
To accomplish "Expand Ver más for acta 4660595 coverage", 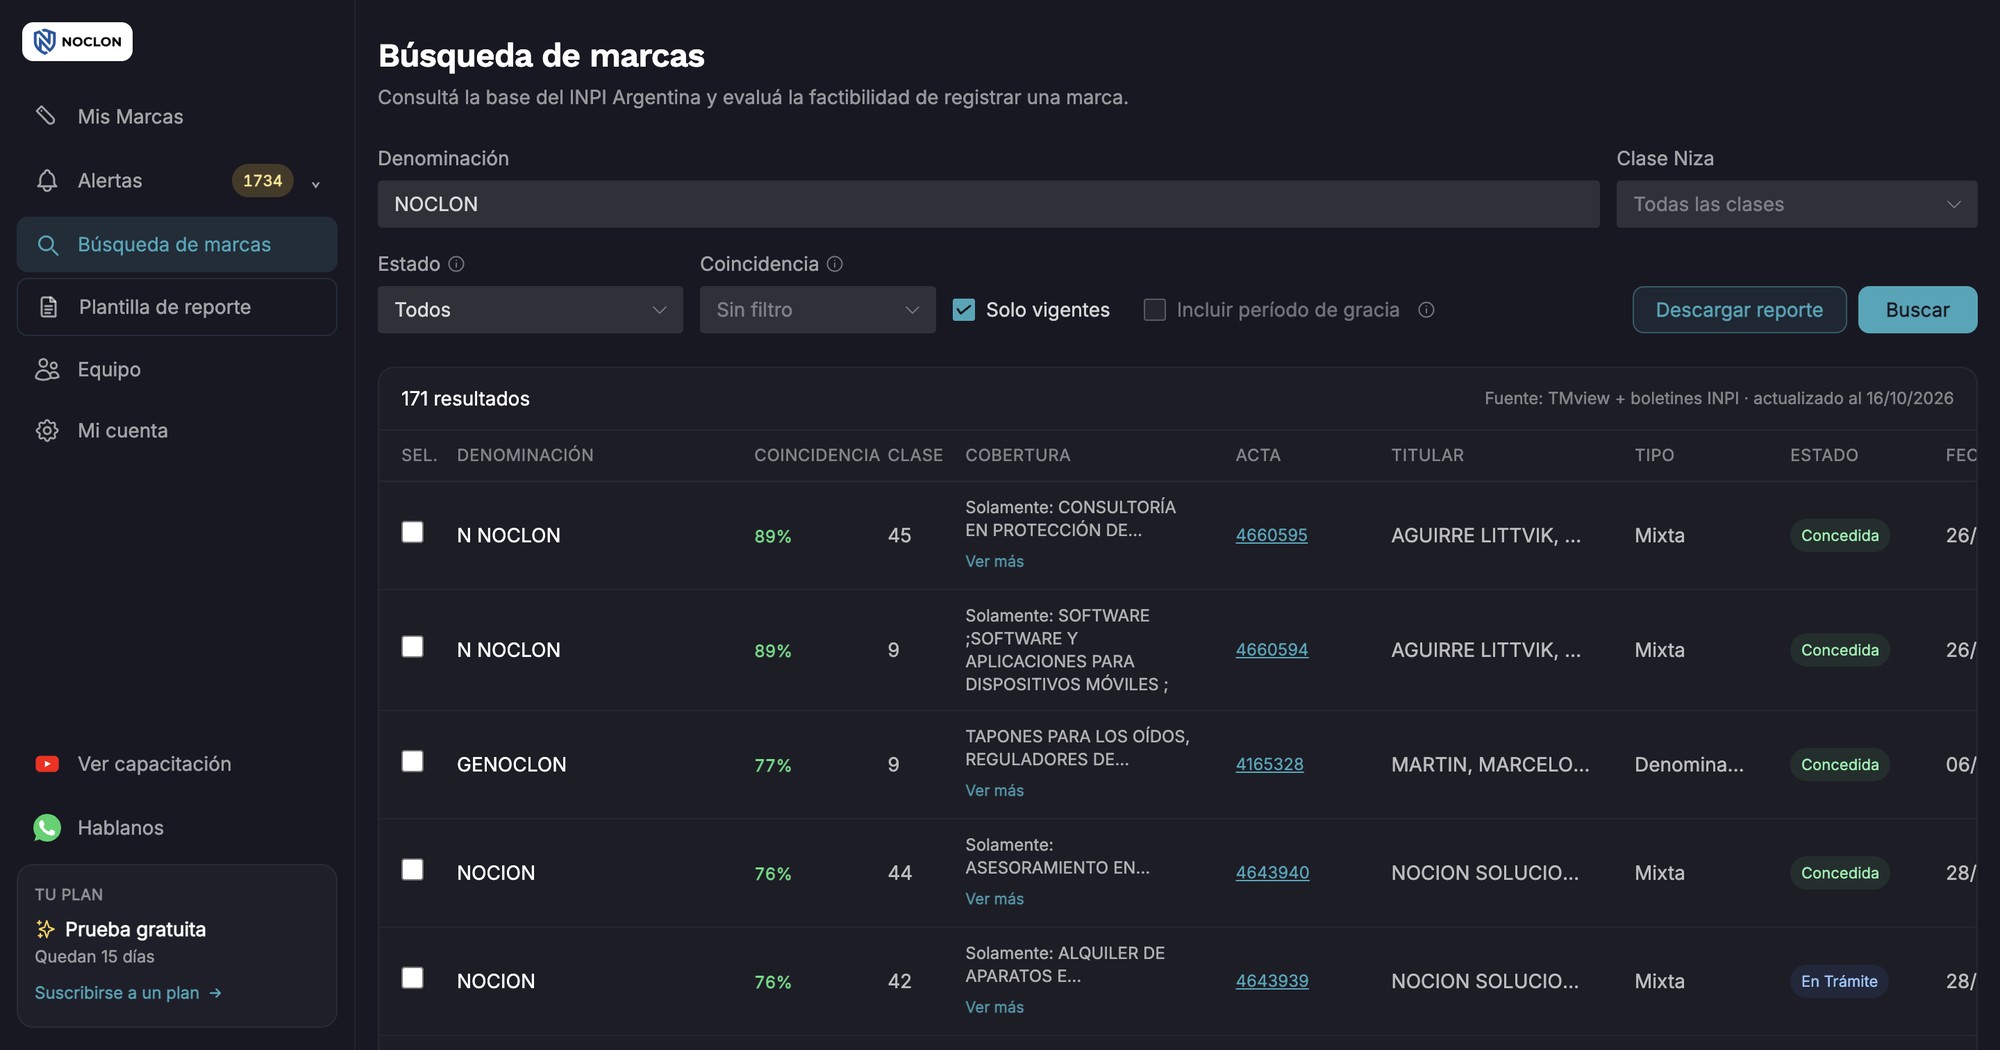I will coord(995,562).
